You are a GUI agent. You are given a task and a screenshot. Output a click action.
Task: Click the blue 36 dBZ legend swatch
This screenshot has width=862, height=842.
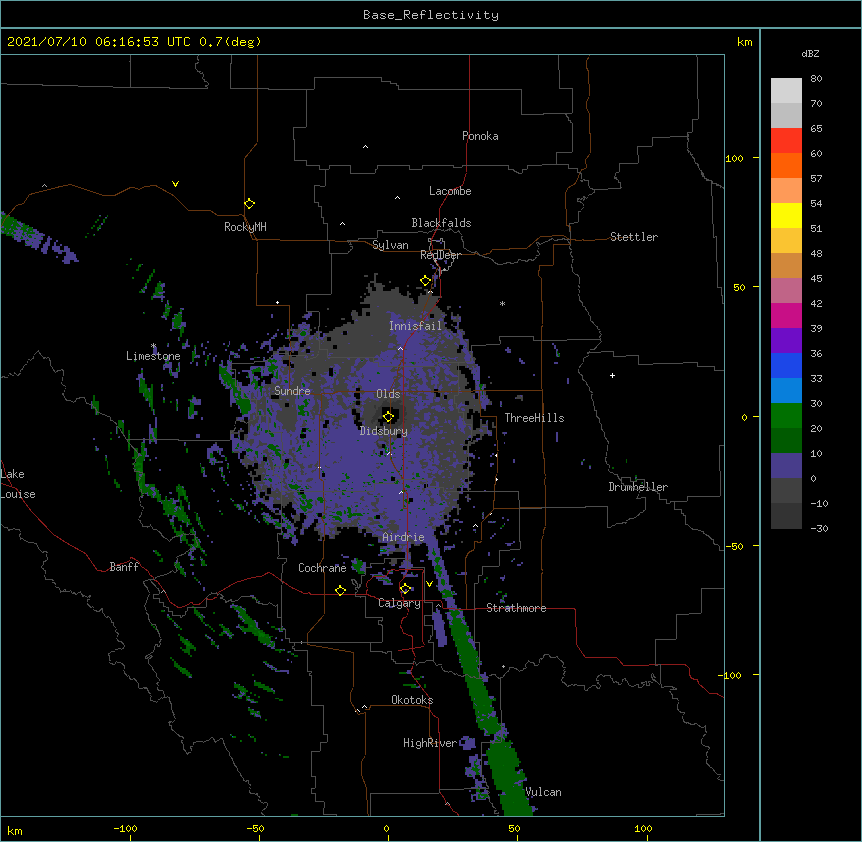coord(786,365)
